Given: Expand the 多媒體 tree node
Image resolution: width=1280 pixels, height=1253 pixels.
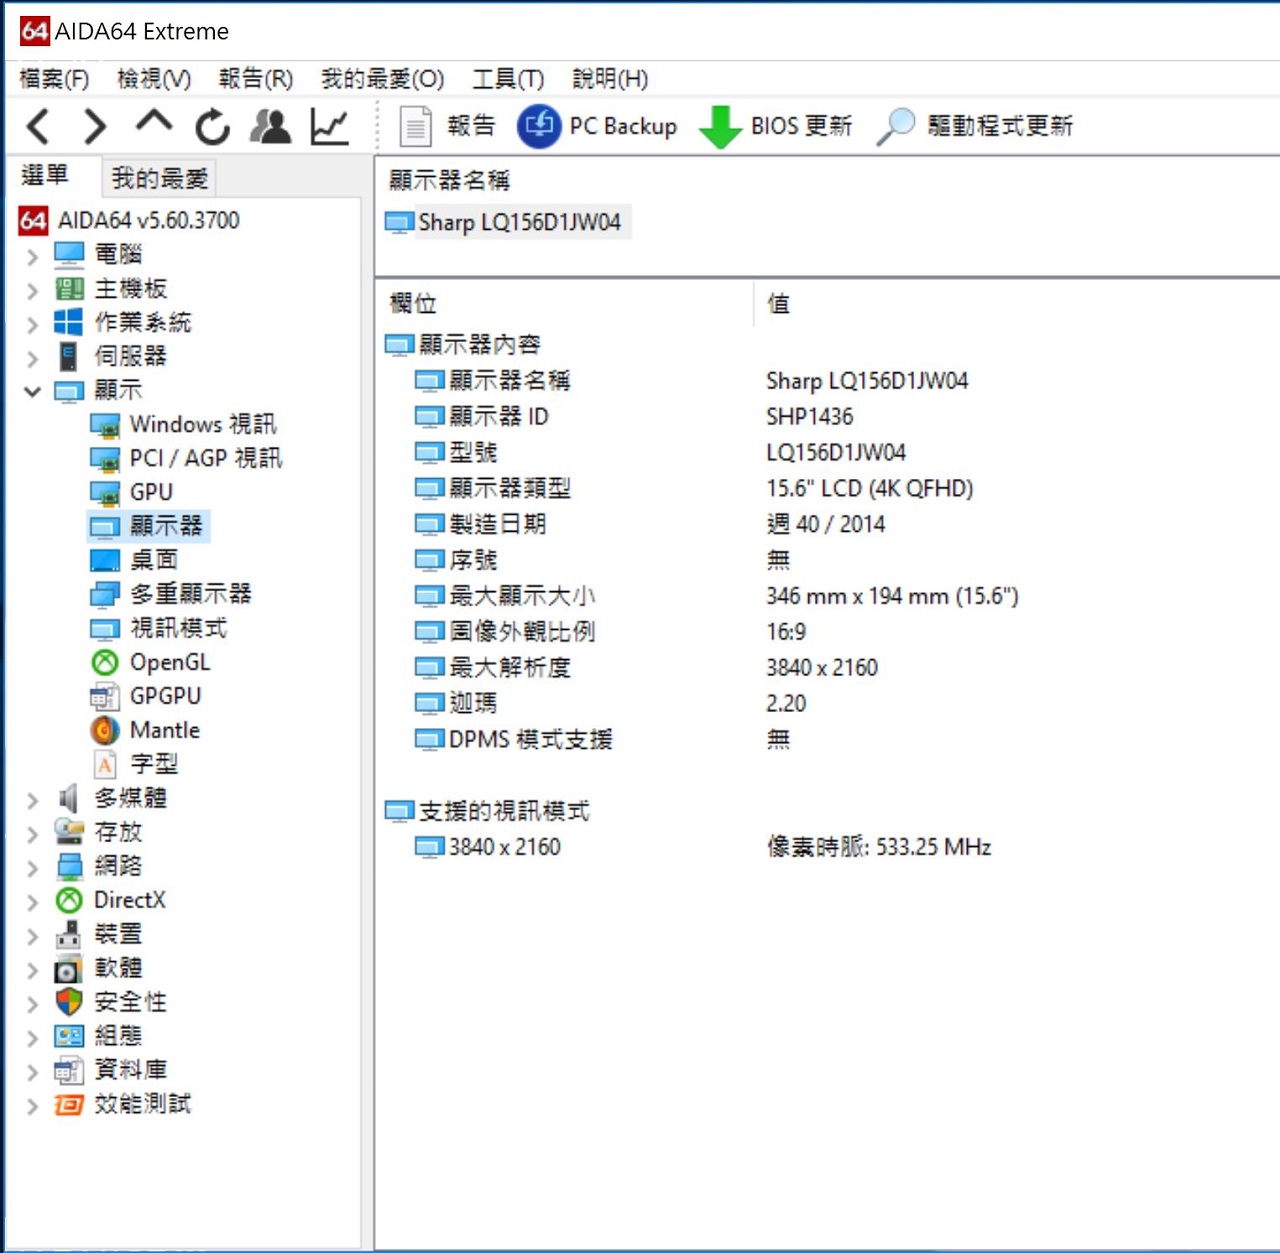Looking at the screenshot, I should click(32, 799).
